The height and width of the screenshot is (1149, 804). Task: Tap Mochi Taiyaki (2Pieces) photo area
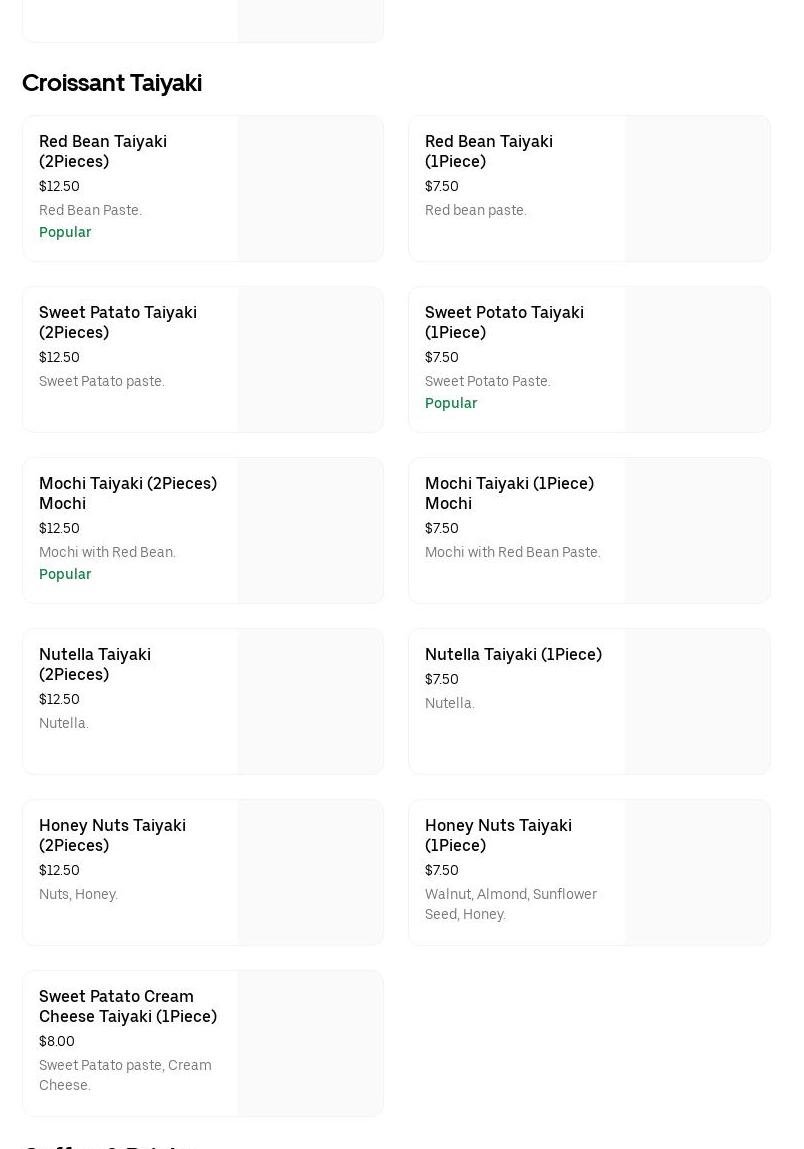(x=310, y=531)
